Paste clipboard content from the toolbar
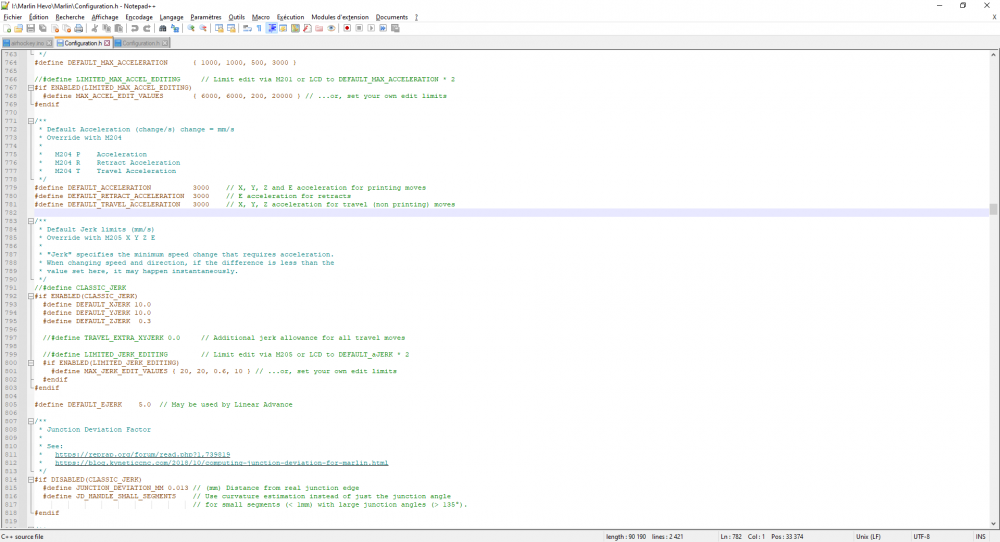This screenshot has width=1000, height=542. point(119,28)
